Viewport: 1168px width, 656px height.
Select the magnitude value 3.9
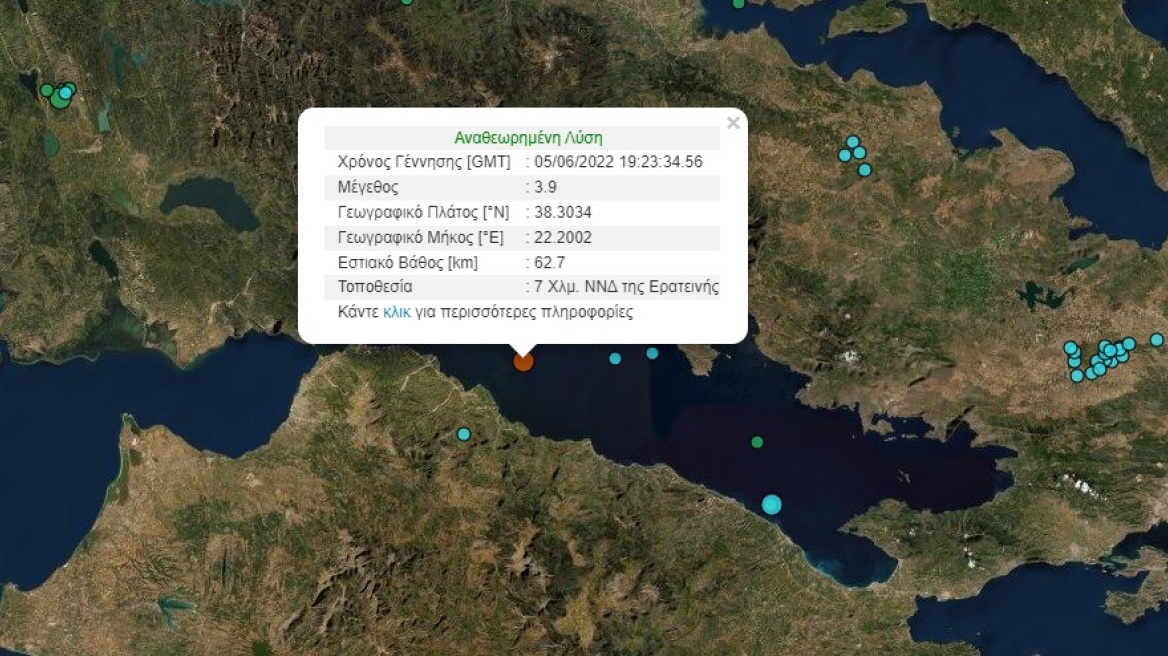pyautogui.click(x=545, y=187)
